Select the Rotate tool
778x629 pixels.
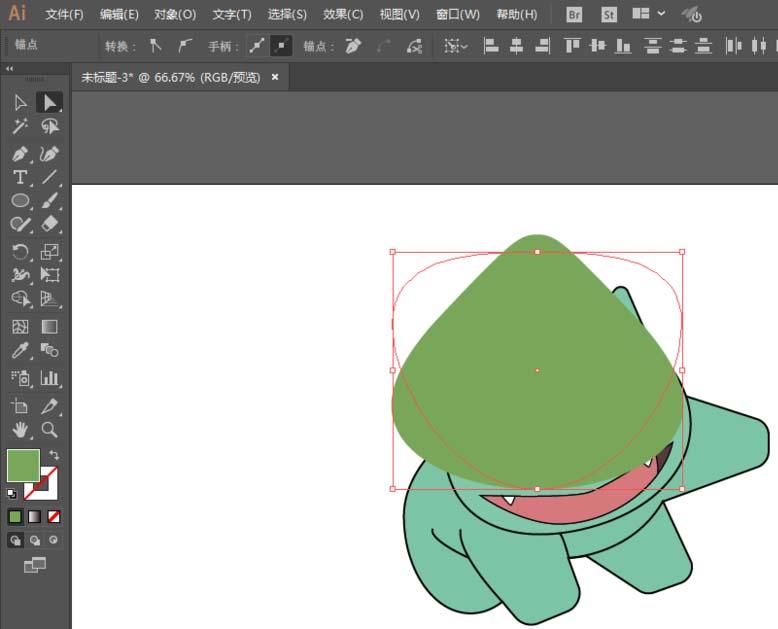coord(20,252)
